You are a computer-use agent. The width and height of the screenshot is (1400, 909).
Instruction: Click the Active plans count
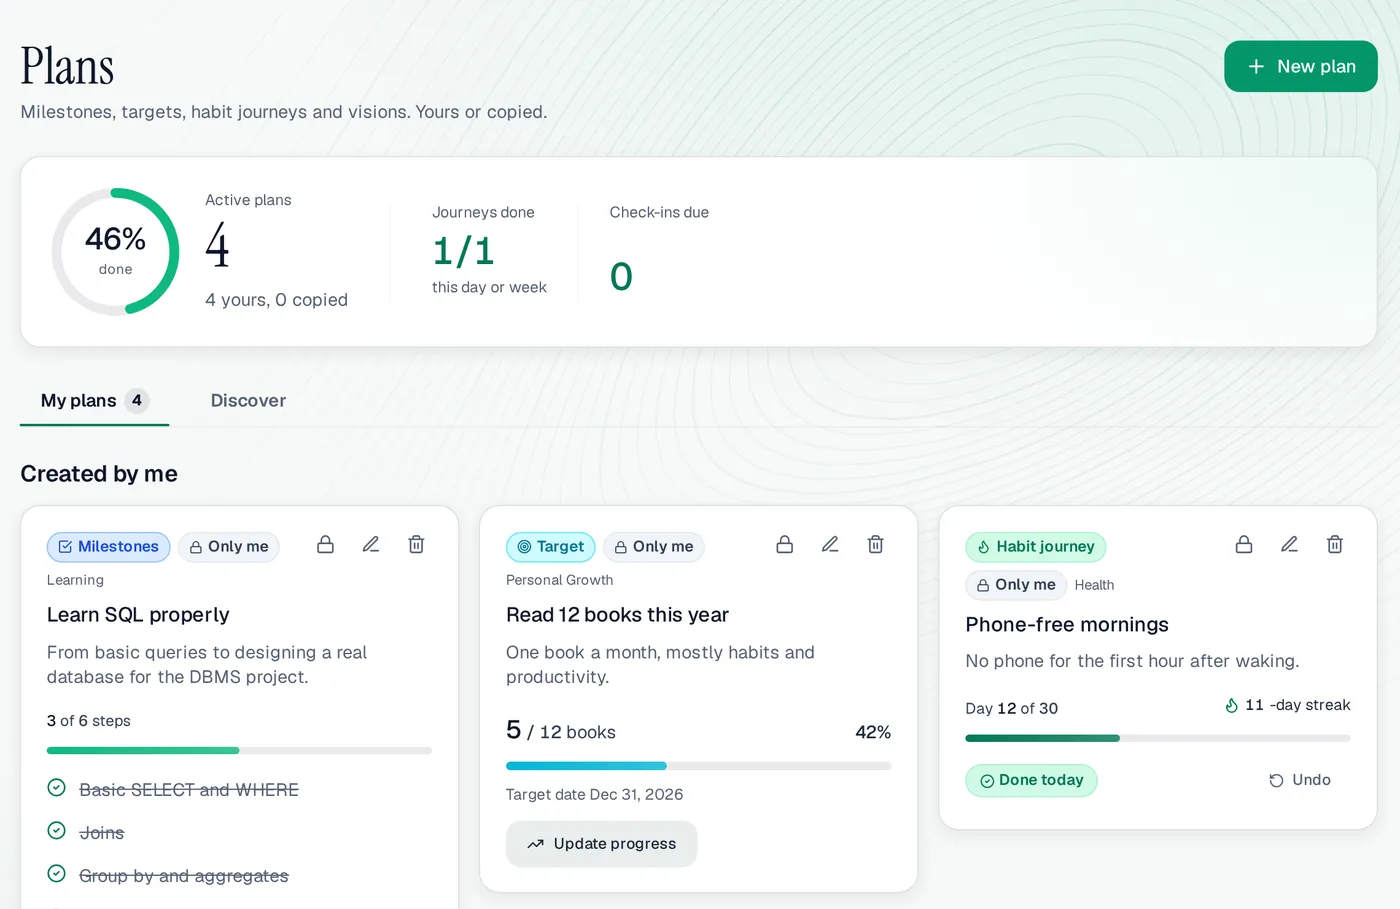[217, 246]
